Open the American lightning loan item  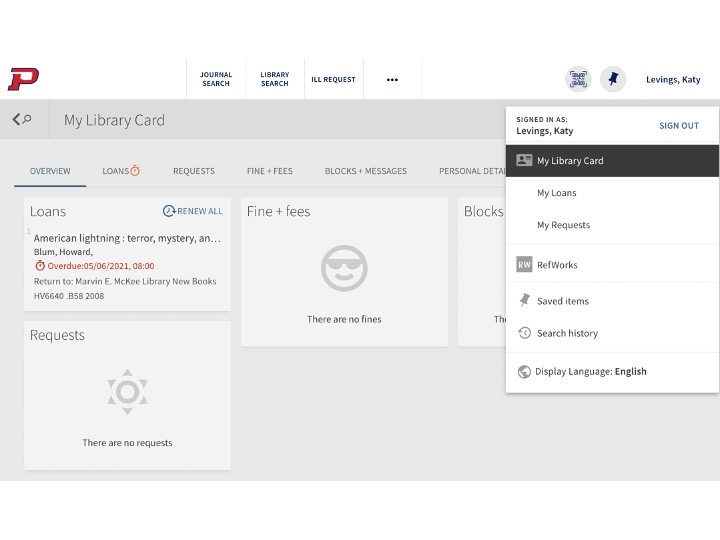[x=127, y=239]
